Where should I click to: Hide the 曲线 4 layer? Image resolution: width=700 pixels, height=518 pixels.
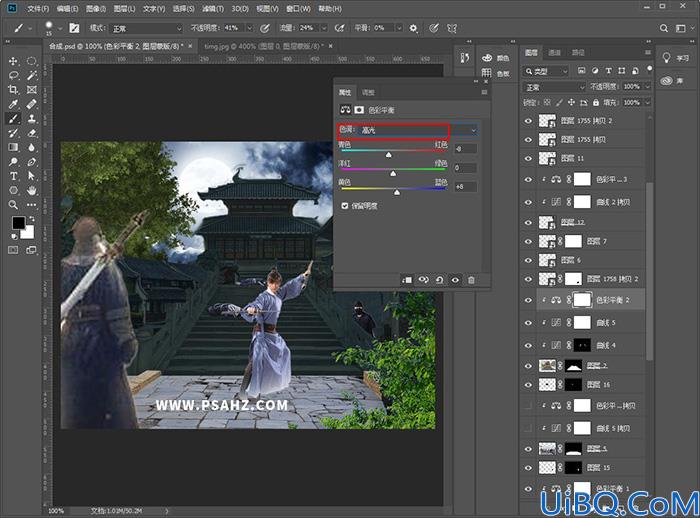coord(529,345)
